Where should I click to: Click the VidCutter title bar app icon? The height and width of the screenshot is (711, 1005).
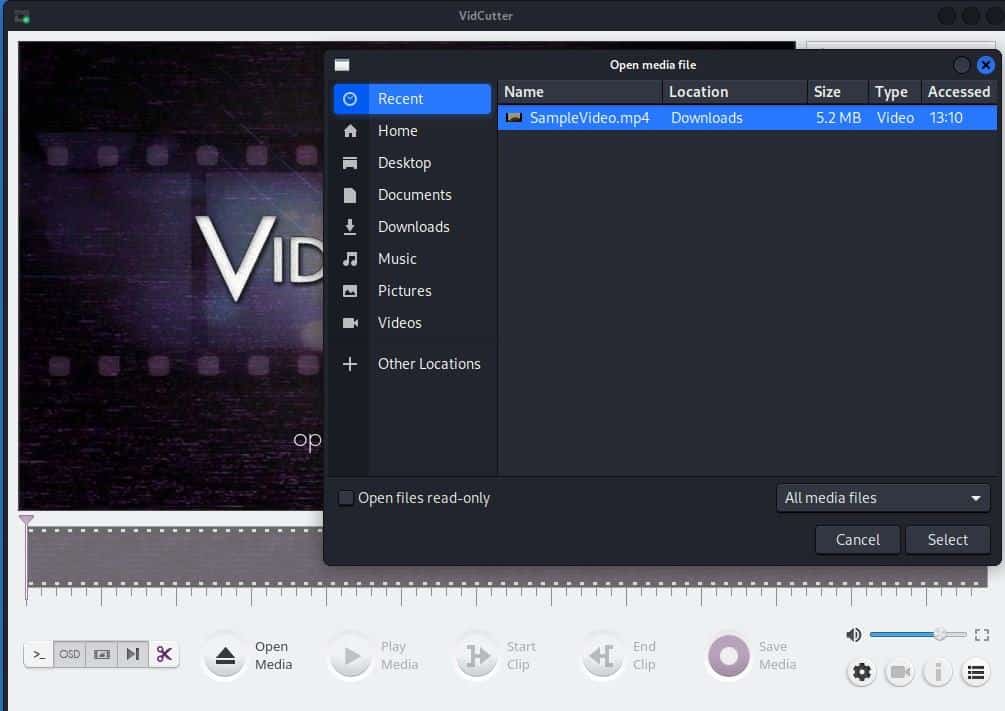point(22,16)
